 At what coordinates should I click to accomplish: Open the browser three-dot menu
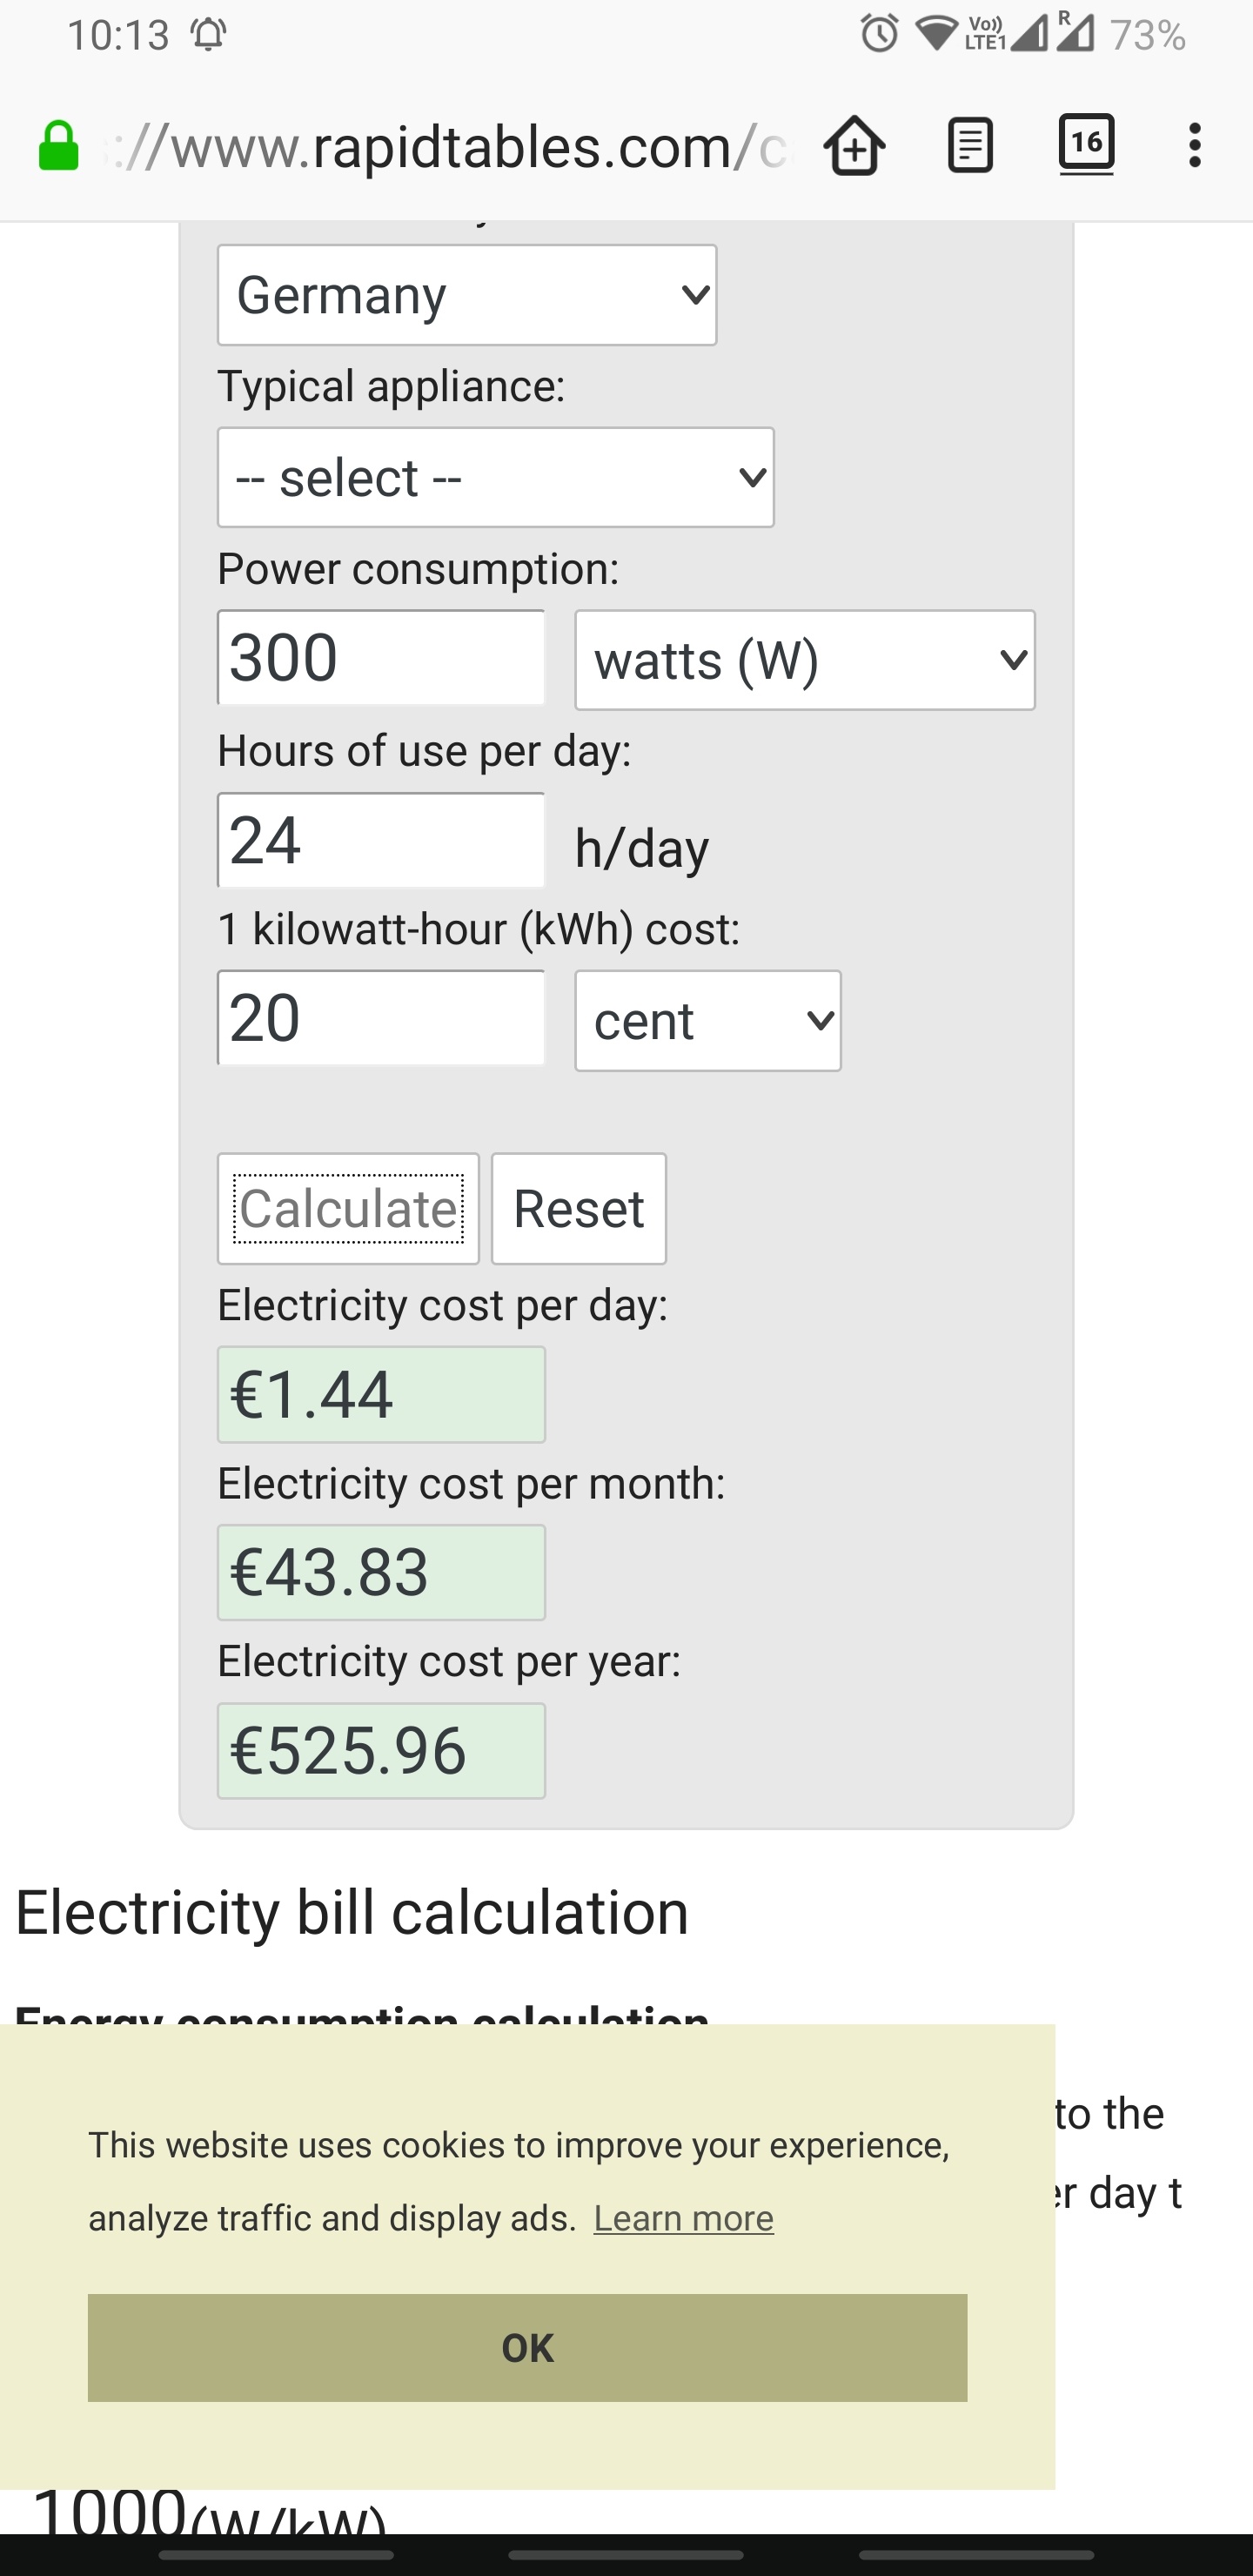click(1194, 146)
